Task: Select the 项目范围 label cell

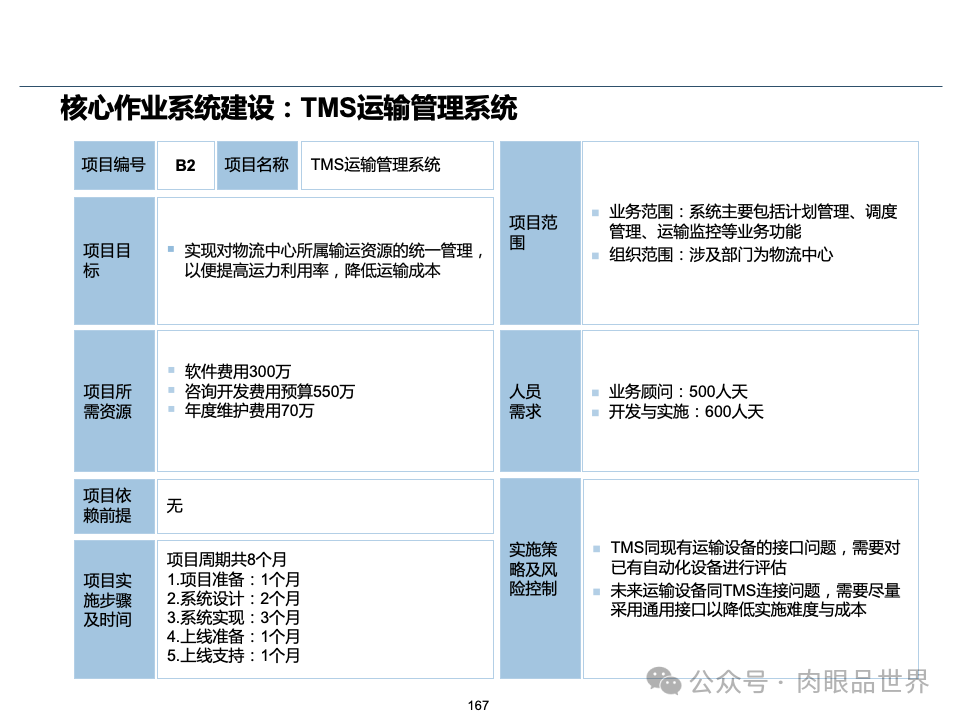Action: point(540,233)
